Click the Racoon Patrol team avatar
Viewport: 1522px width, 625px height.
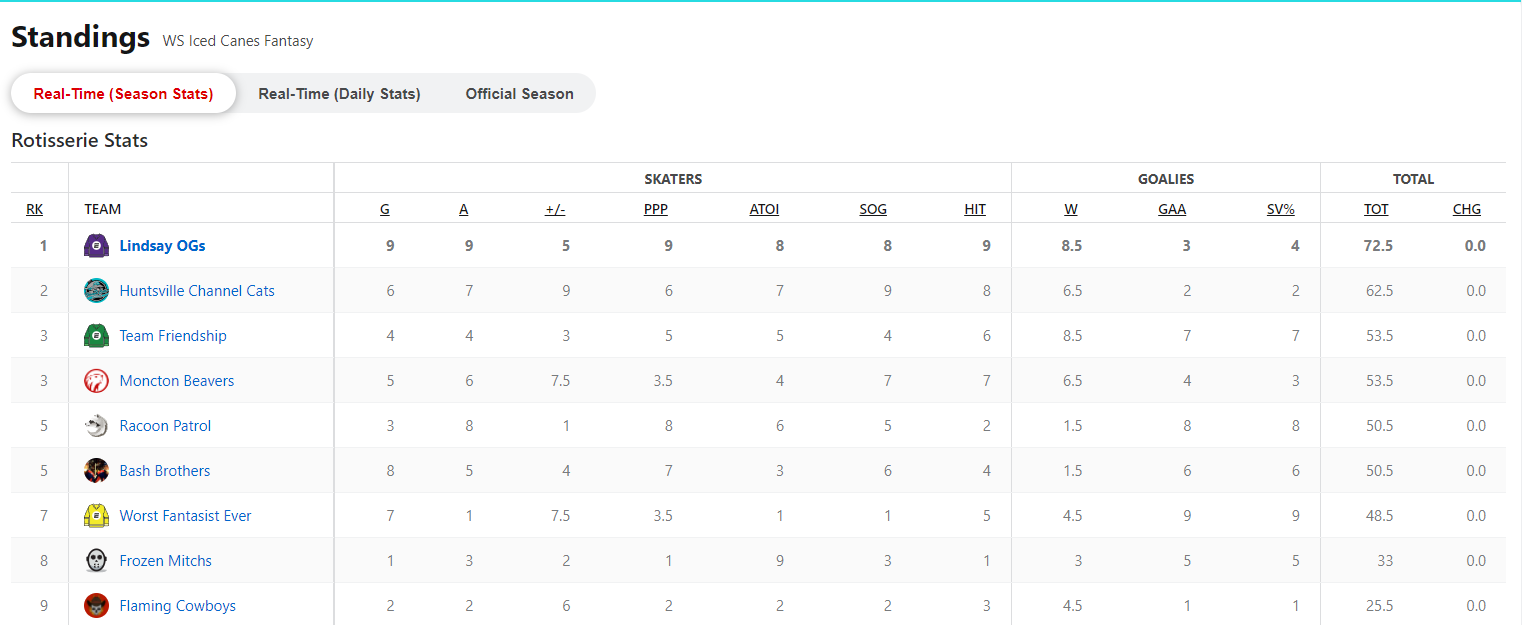[x=96, y=426]
